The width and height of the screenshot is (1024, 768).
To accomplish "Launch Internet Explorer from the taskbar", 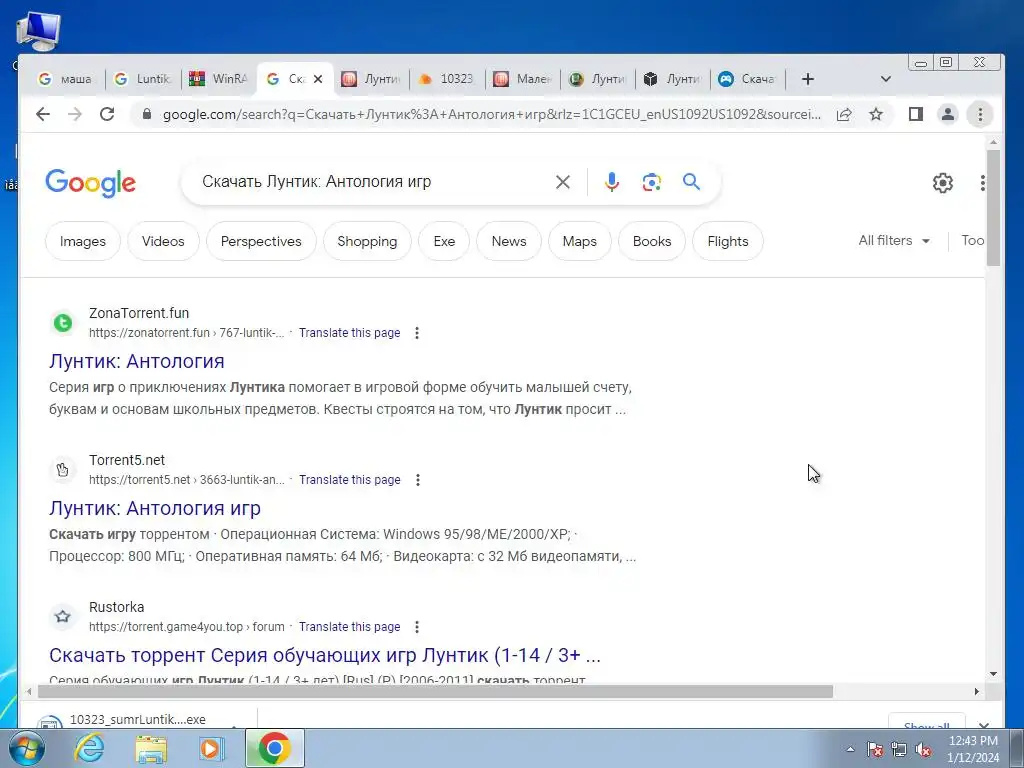I will click(x=89, y=748).
